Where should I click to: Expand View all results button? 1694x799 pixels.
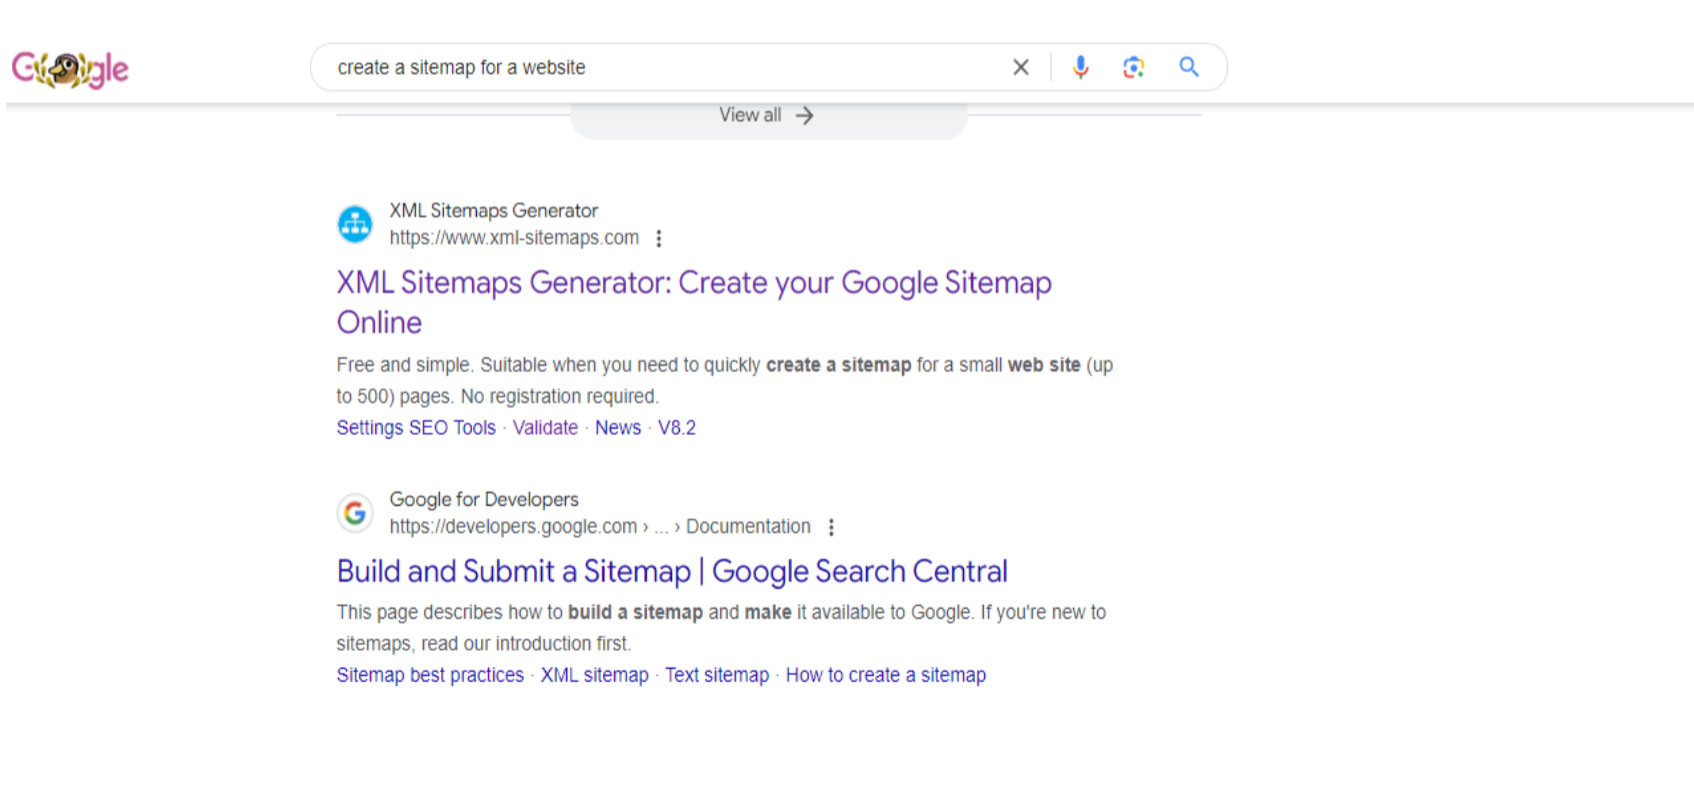767,116
